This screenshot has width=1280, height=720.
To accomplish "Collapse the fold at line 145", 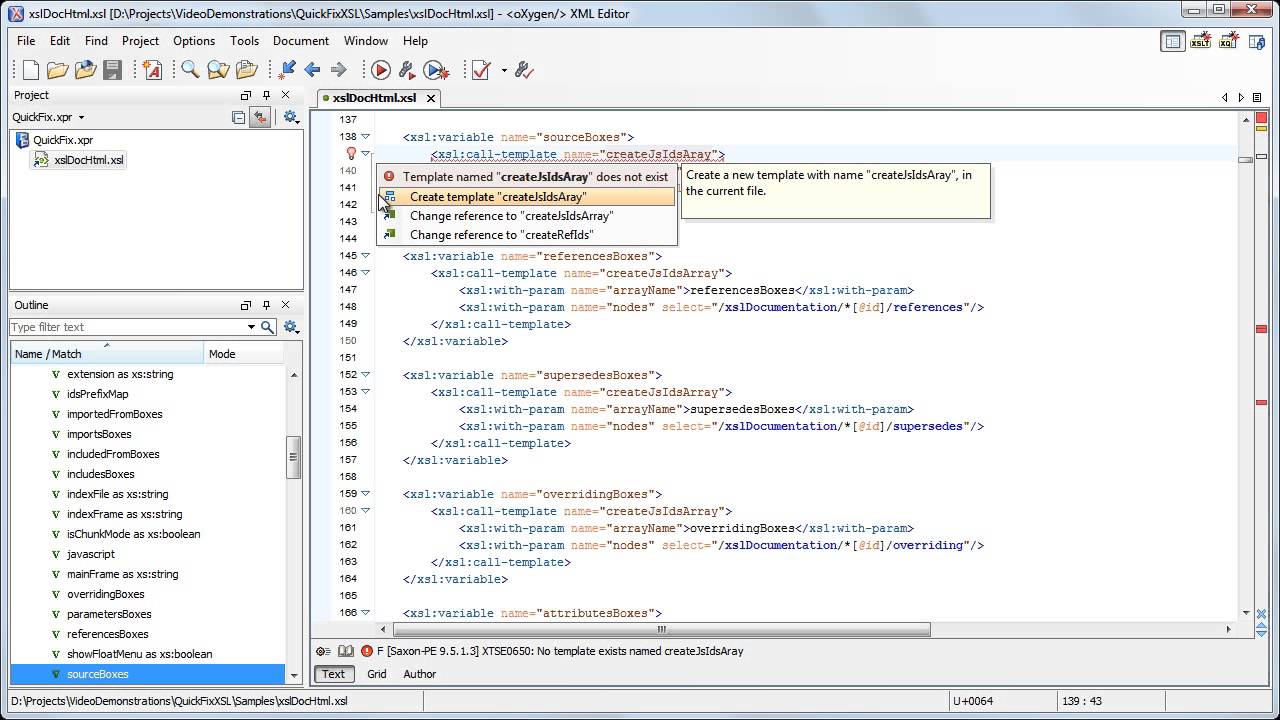I will pyautogui.click(x=365, y=256).
